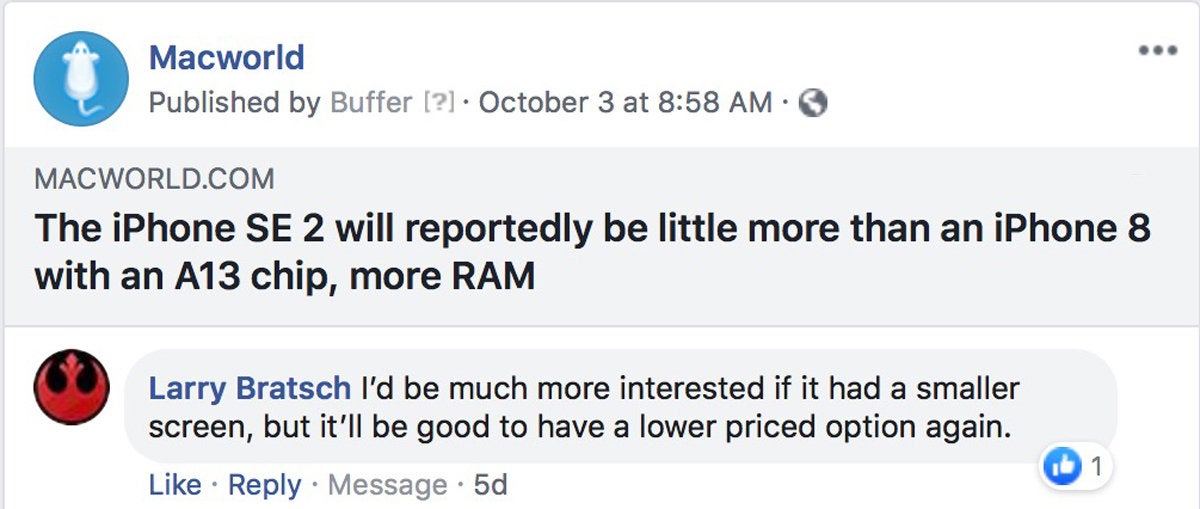Click the globe public audience icon
The image size is (1200, 509).
point(815,103)
